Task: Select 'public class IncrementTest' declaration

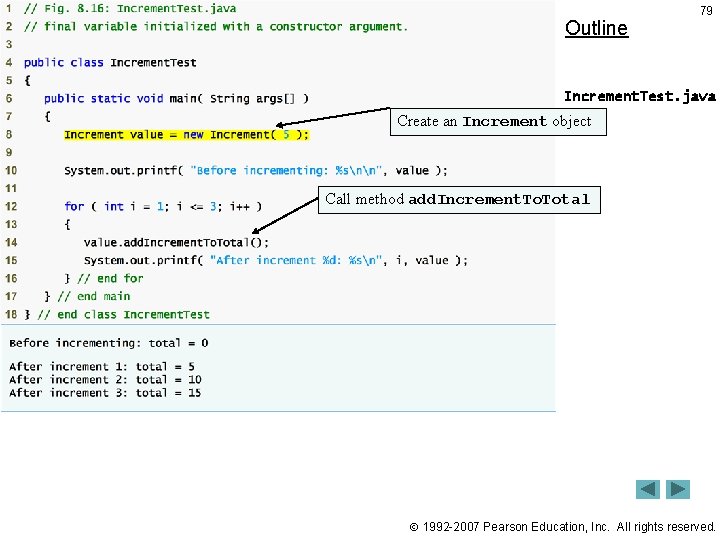Action: (x=110, y=62)
